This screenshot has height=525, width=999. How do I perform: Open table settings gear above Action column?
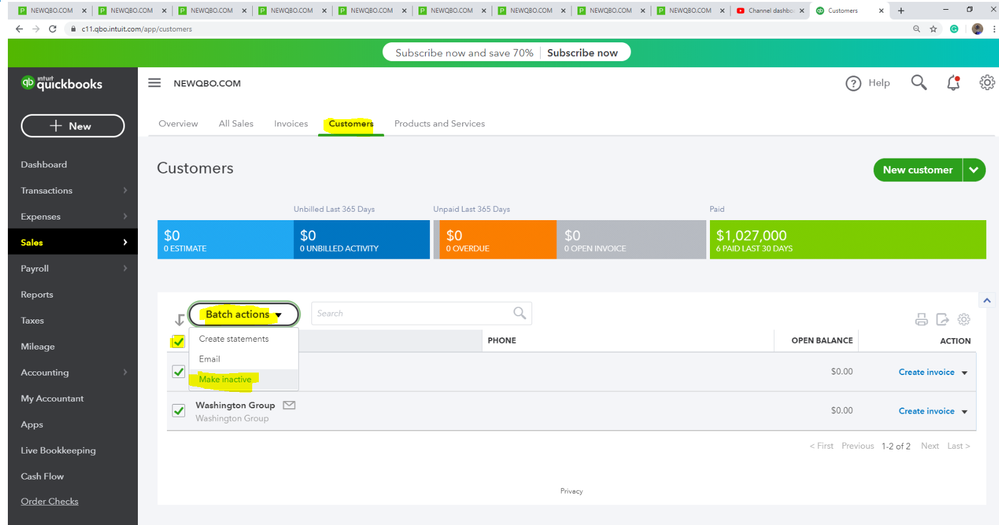pos(964,319)
